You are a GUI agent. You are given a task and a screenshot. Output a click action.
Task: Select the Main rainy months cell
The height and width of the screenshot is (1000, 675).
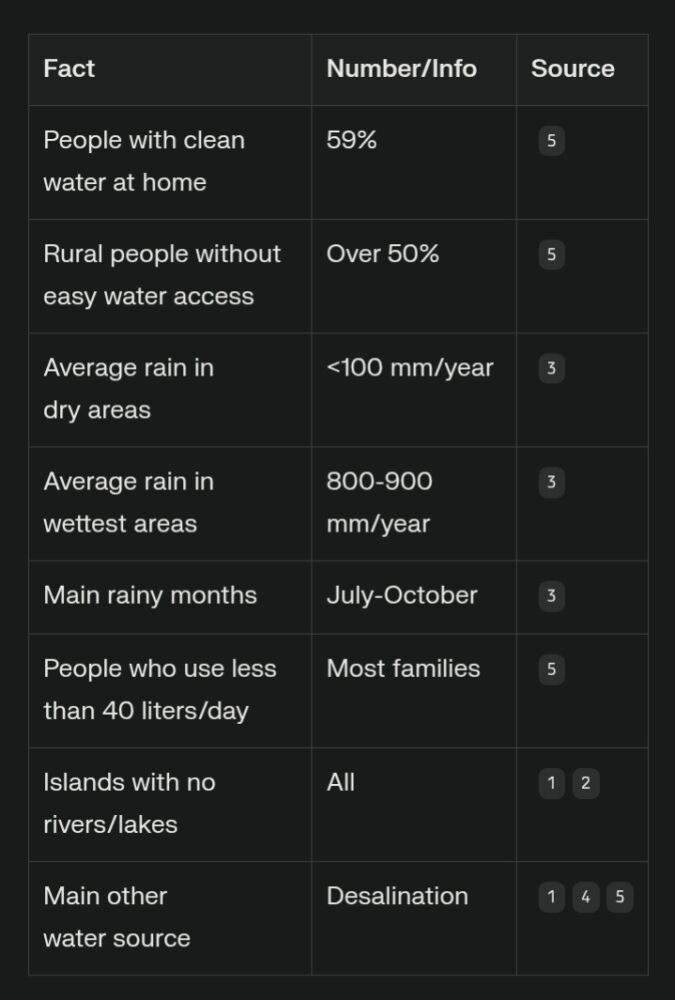click(150, 596)
